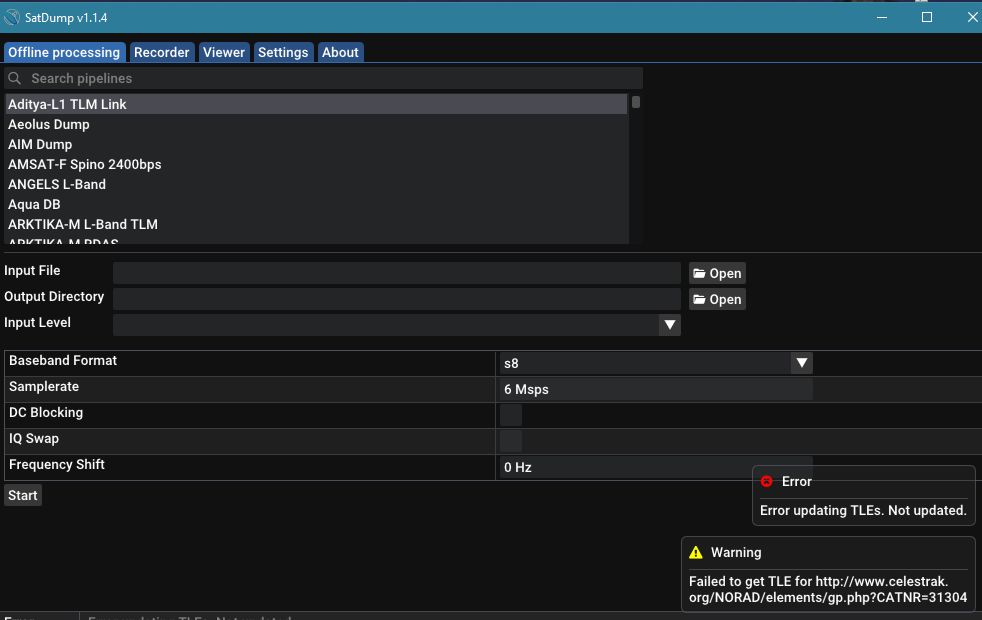Go to the Viewer tab

point(224,53)
